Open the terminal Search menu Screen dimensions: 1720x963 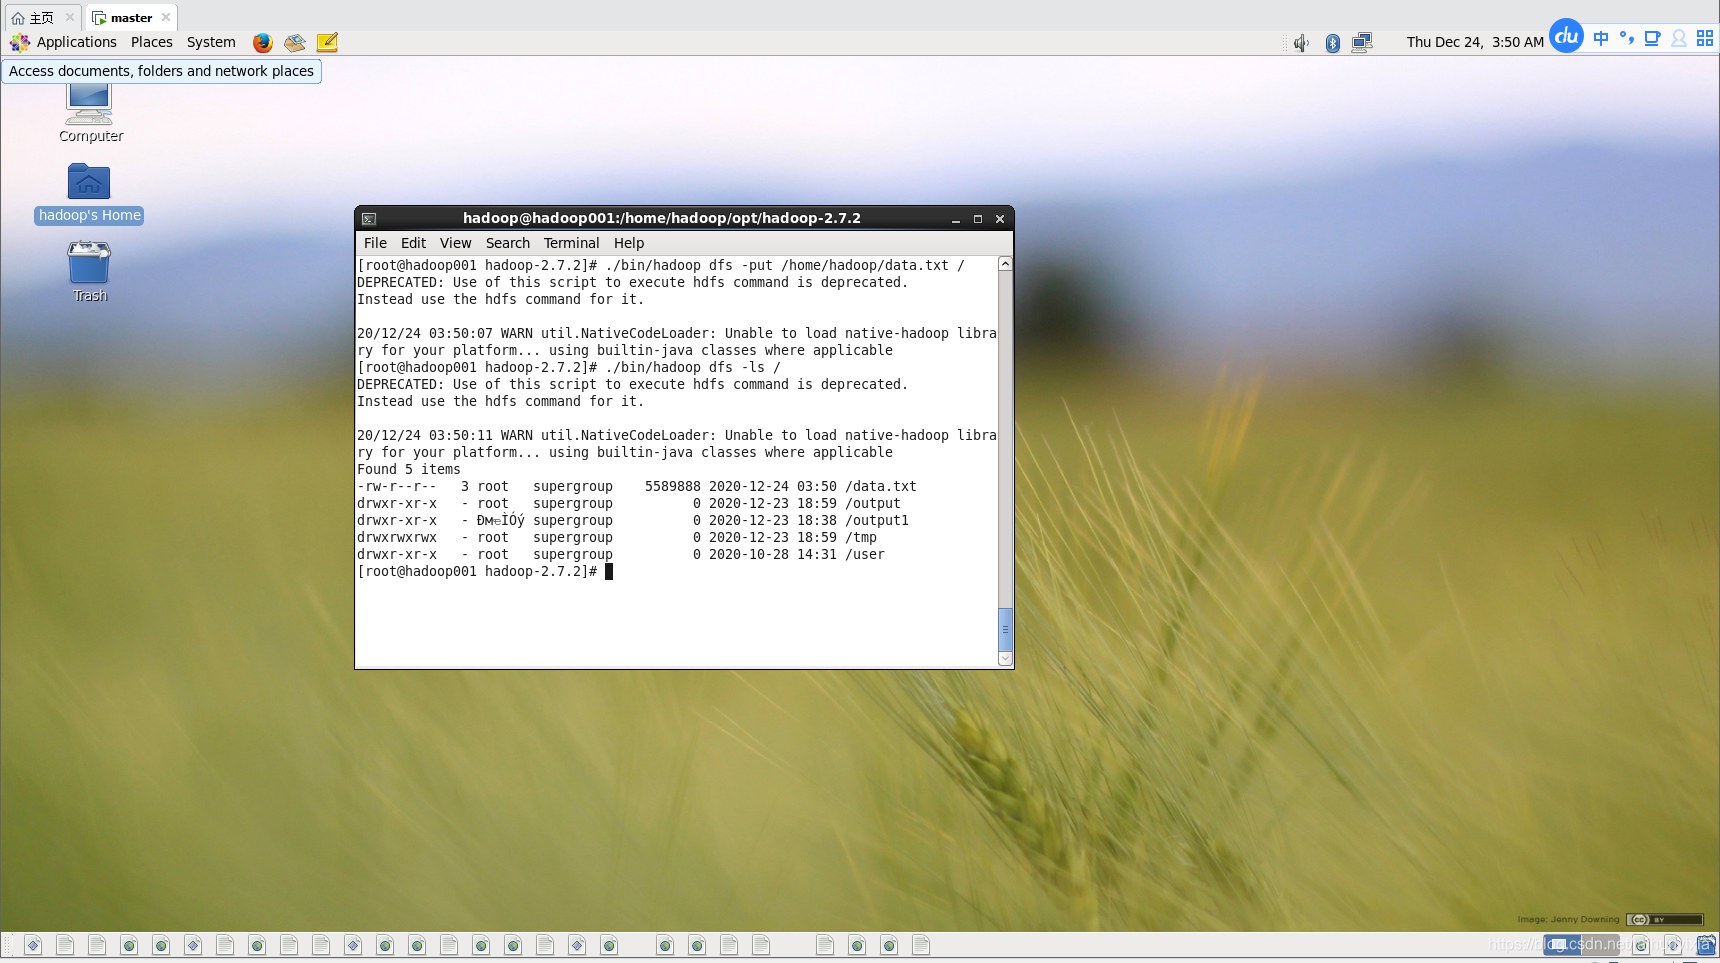pyautogui.click(x=508, y=243)
